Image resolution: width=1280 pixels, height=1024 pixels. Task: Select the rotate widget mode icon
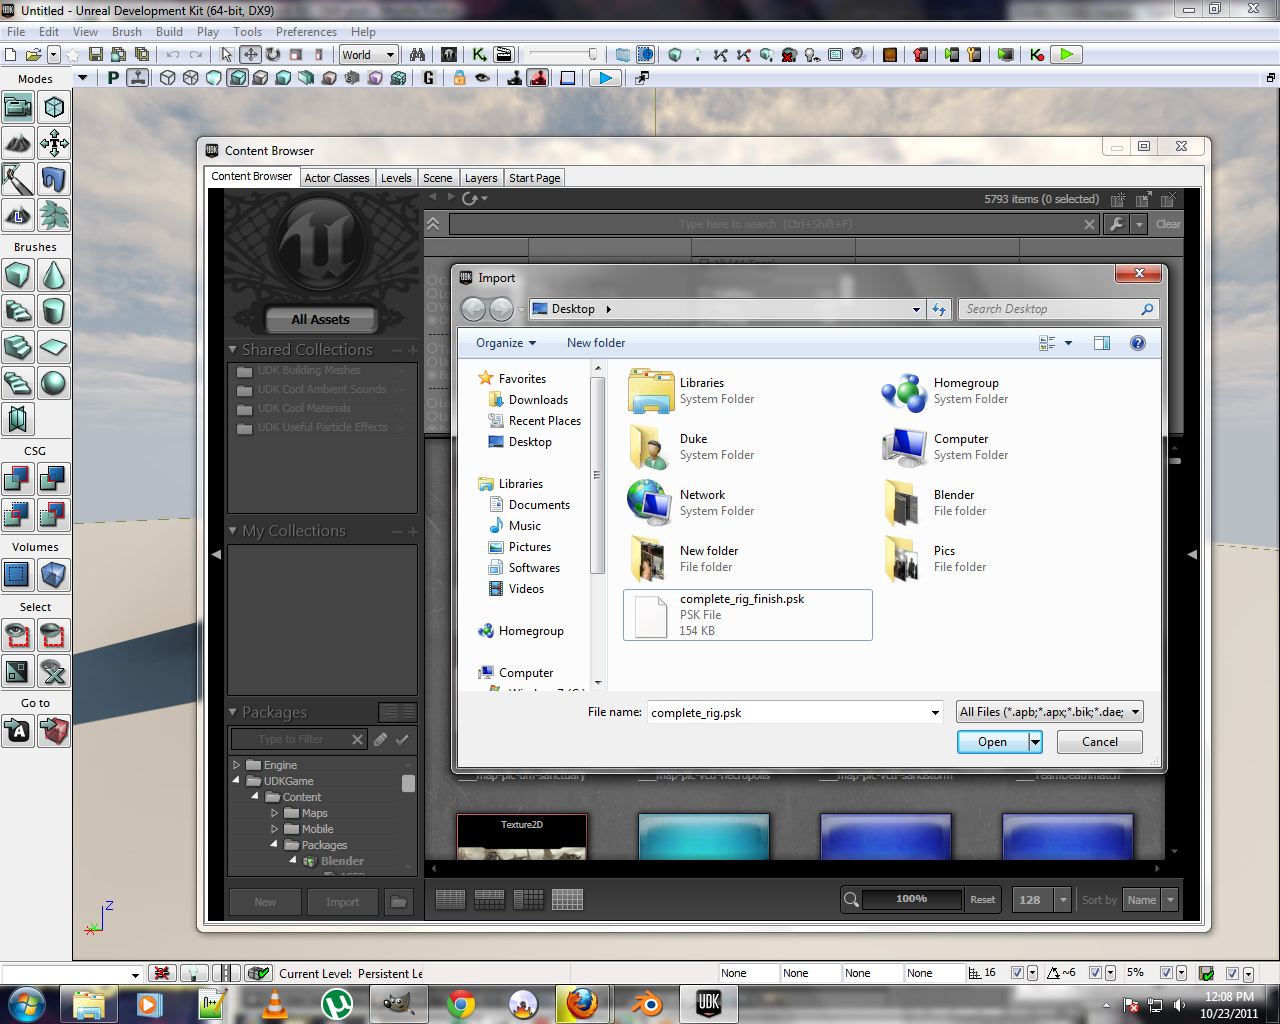click(273, 55)
